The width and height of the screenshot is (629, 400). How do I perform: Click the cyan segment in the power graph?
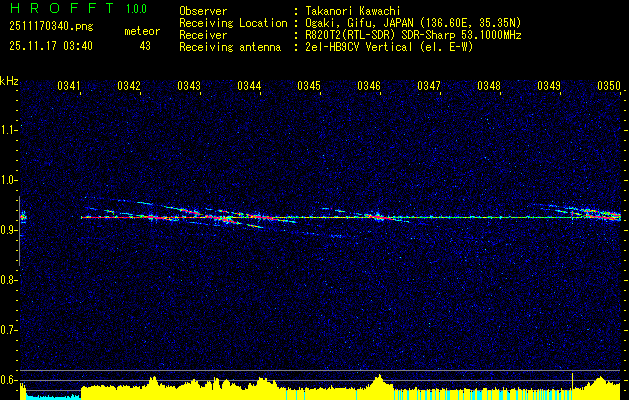(x=50, y=396)
